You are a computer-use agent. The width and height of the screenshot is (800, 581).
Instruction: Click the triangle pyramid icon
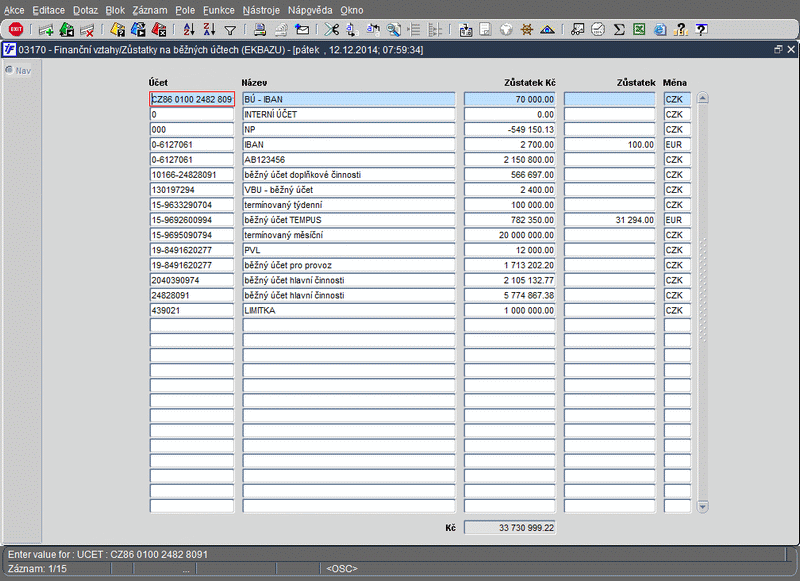coord(547,30)
